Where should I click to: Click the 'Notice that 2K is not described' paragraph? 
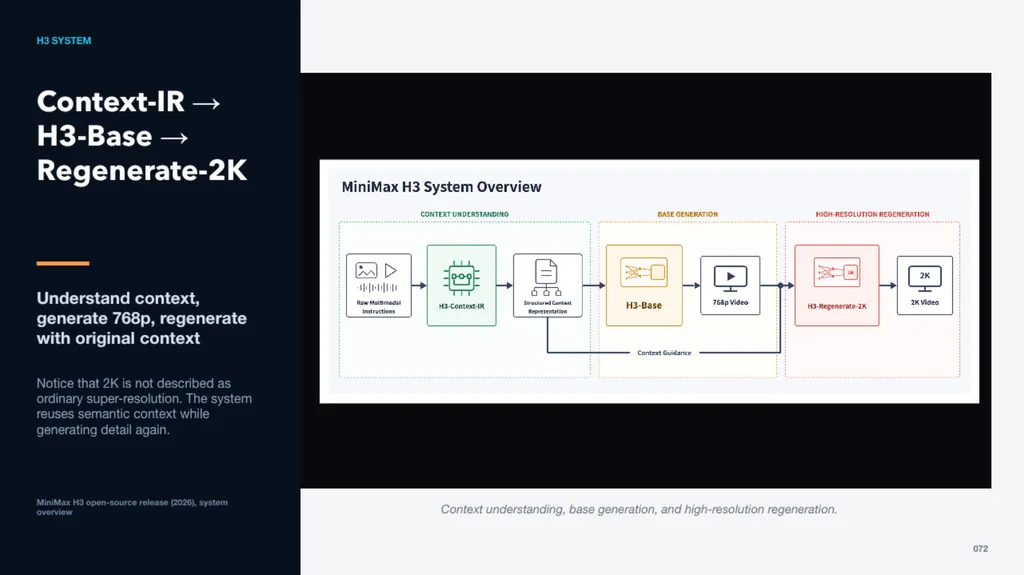[144, 406]
